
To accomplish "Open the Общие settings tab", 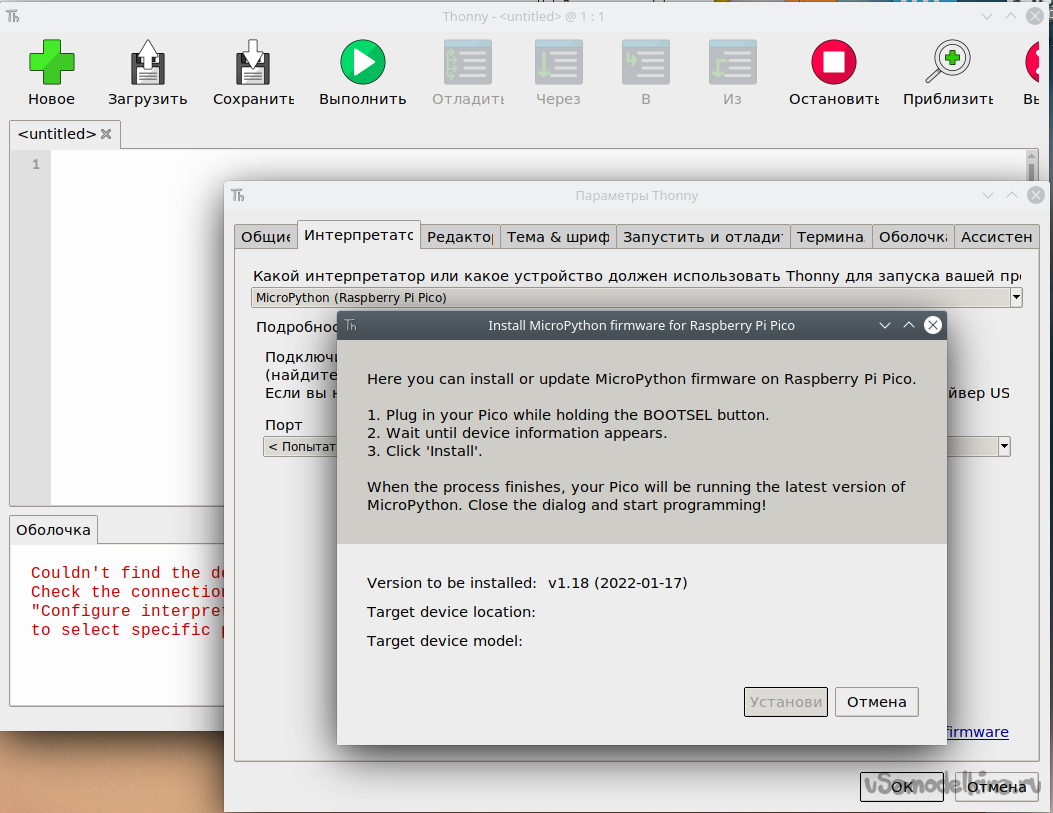I will coord(266,237).
